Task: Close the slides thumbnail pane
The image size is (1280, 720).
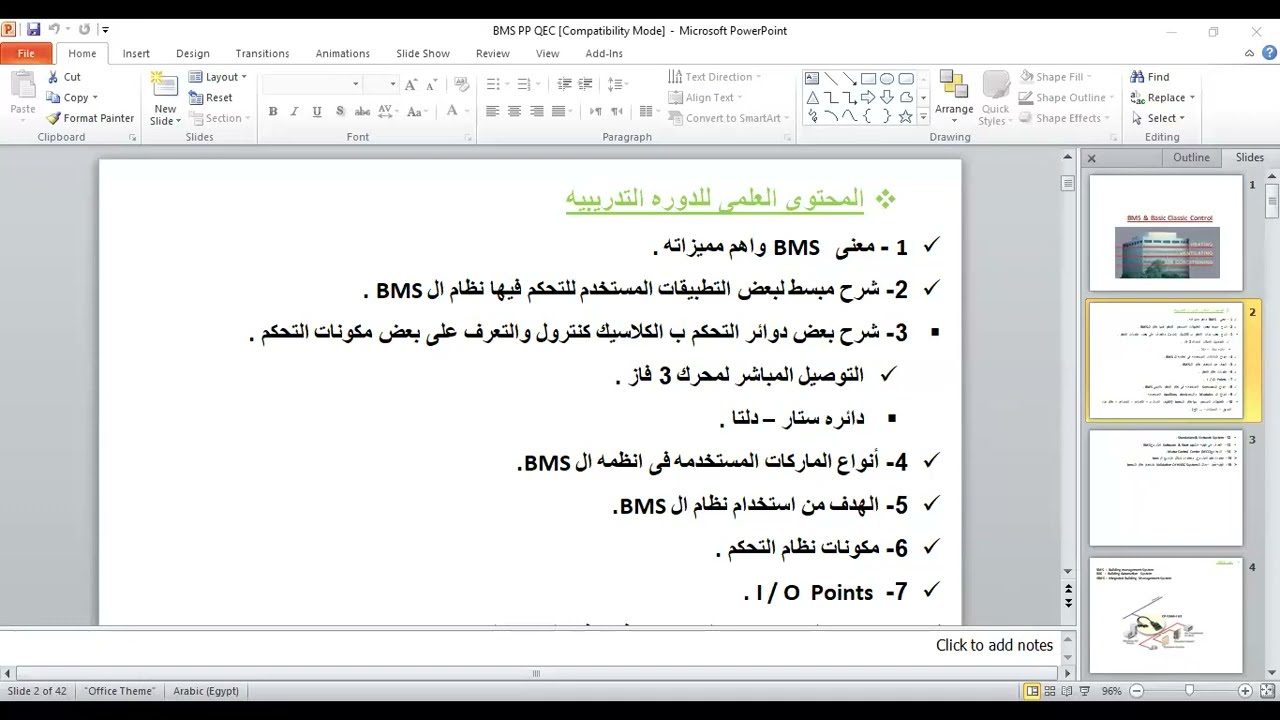Action: 1092,158
